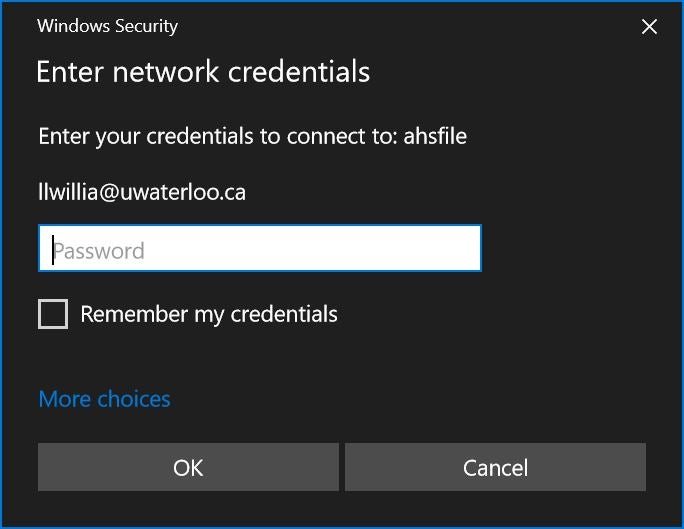
Task: Enable the Remember my credentials checkbox
Action: [x=53, y=314]
